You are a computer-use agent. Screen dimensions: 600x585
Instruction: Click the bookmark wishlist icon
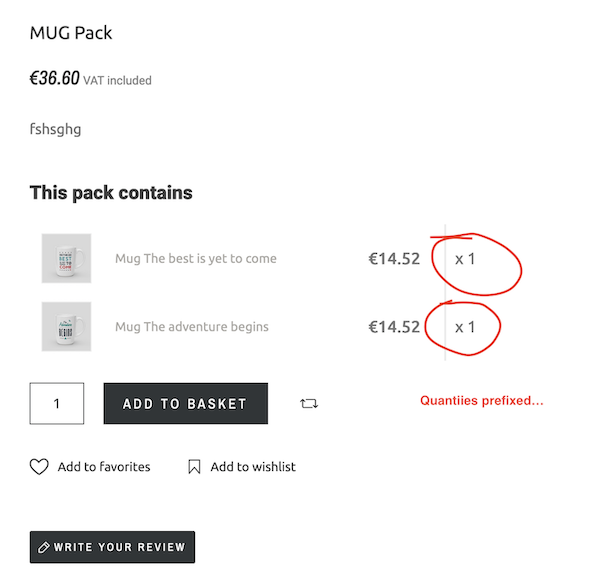[x=194, y=466]
